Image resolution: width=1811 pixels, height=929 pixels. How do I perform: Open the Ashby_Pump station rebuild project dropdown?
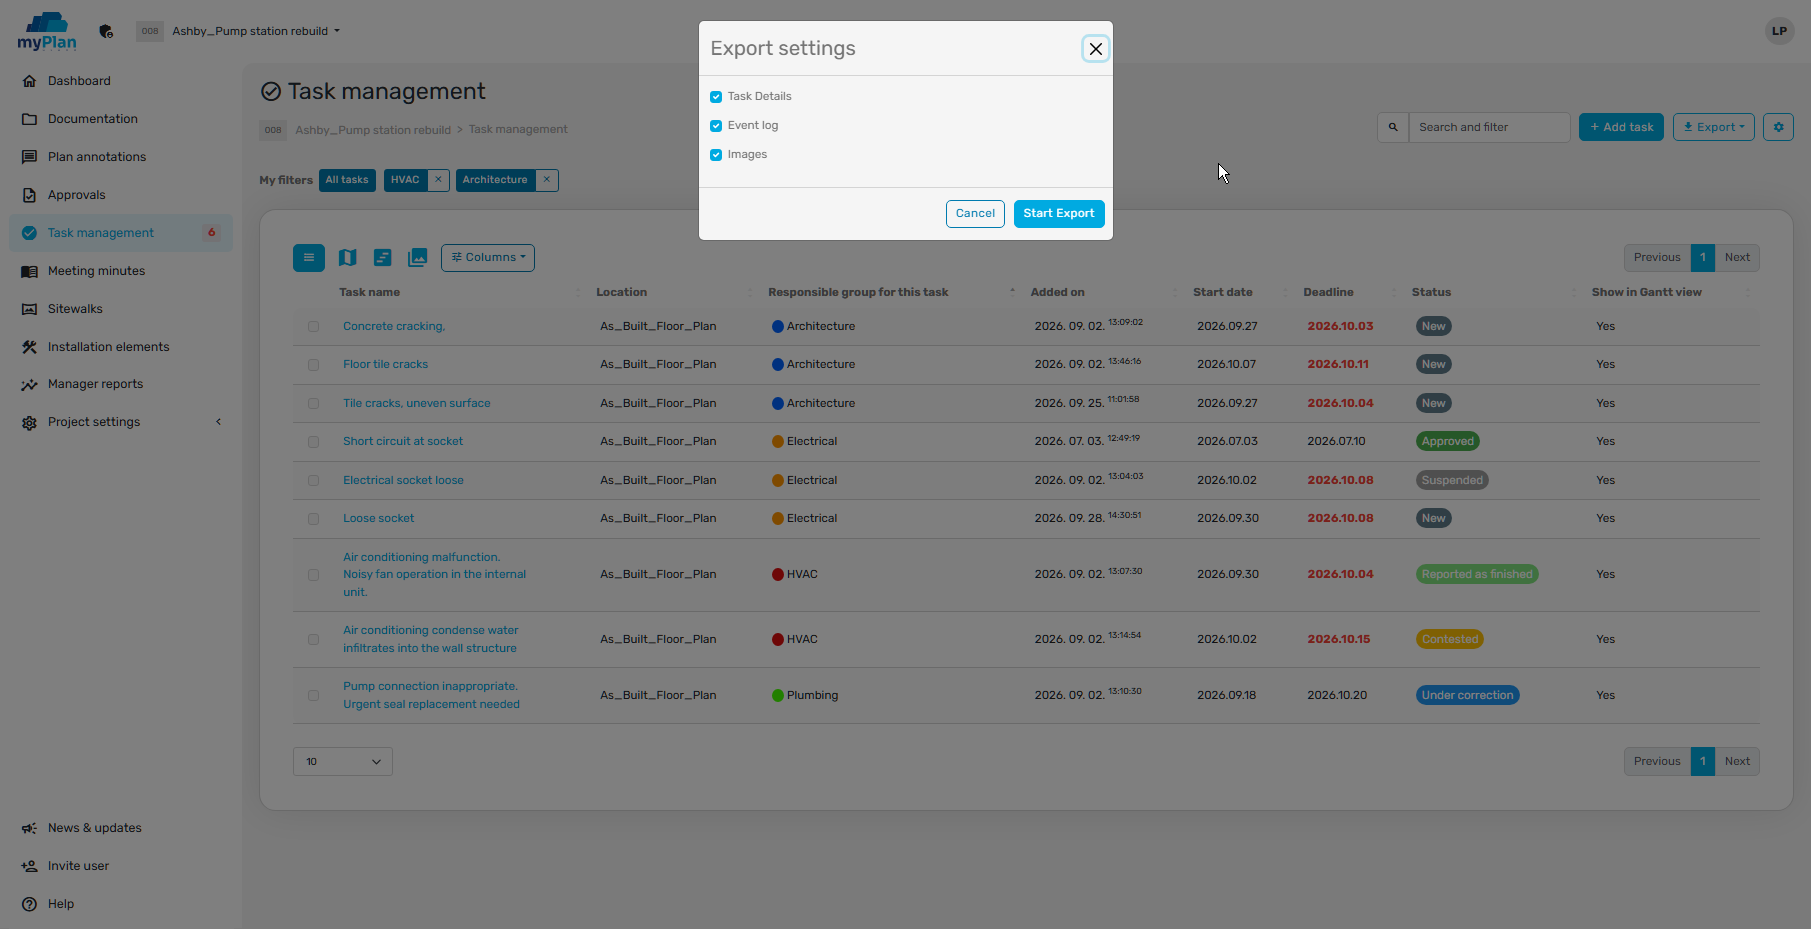[256, 31]
